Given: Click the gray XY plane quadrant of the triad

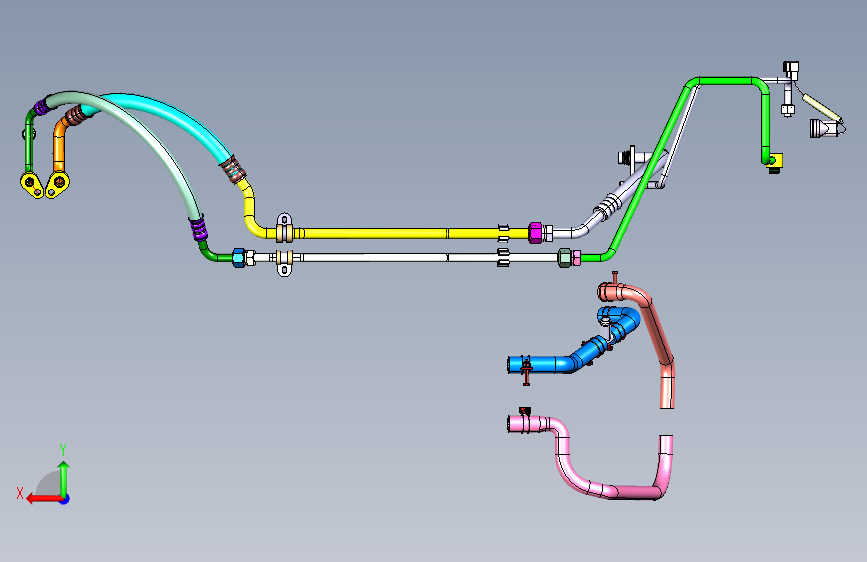Looking at the screenshot, I should [48, 483].
